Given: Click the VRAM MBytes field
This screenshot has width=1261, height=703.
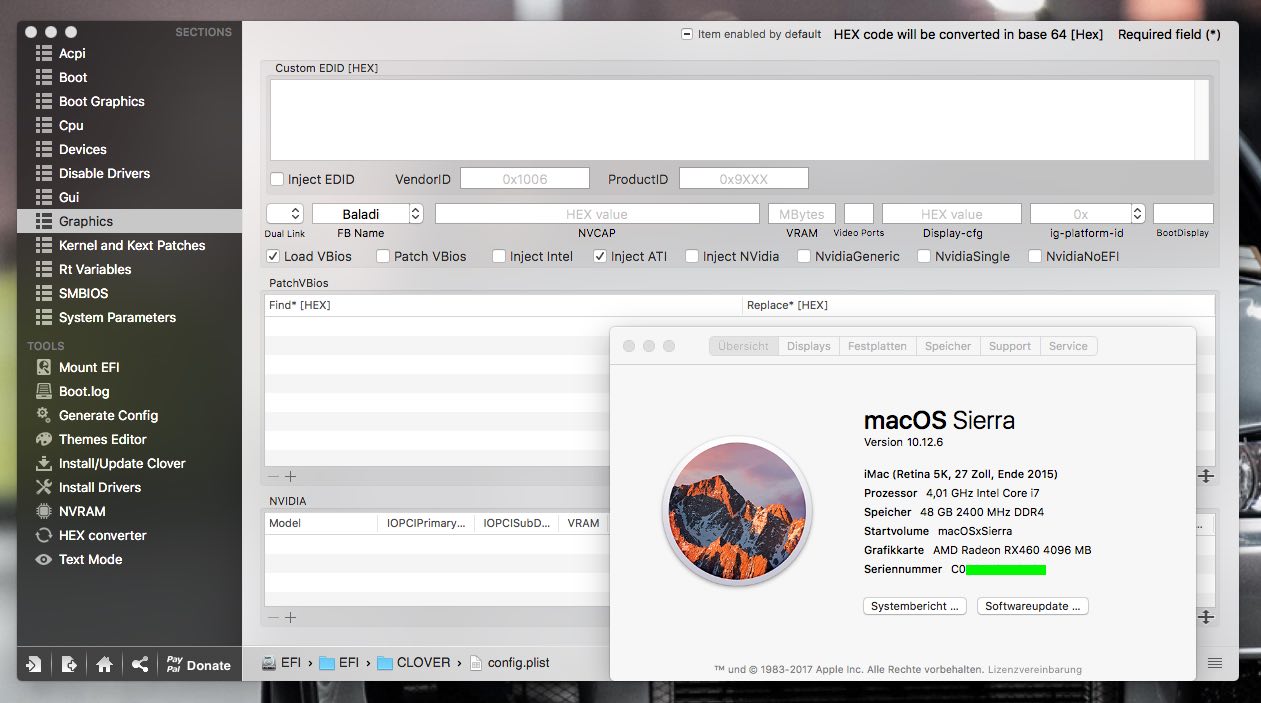Looking at the screenshot, I should click(802, 214).
